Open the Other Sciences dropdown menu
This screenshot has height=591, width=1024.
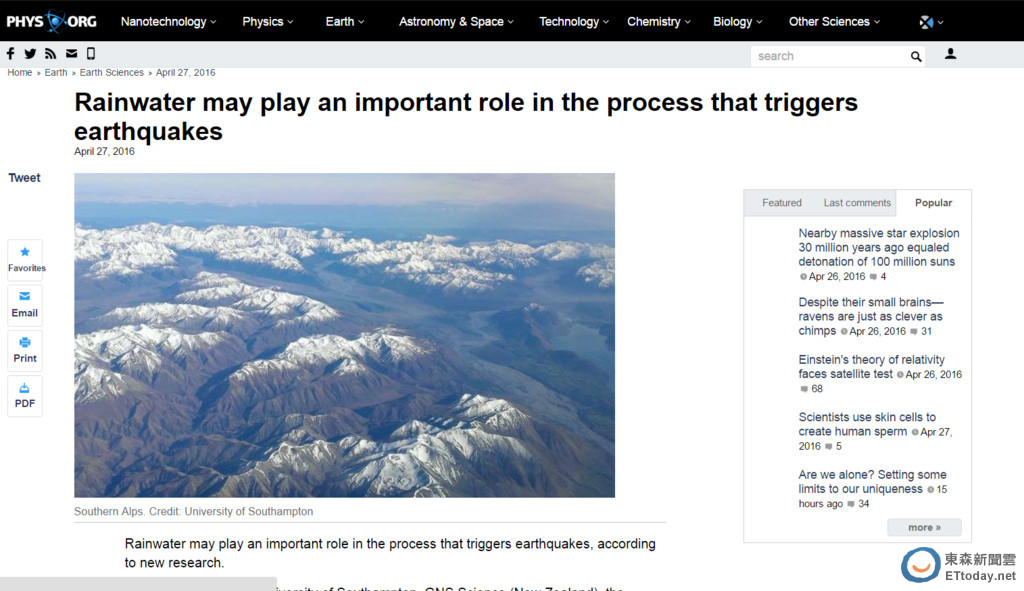click(x=834, y=21)
